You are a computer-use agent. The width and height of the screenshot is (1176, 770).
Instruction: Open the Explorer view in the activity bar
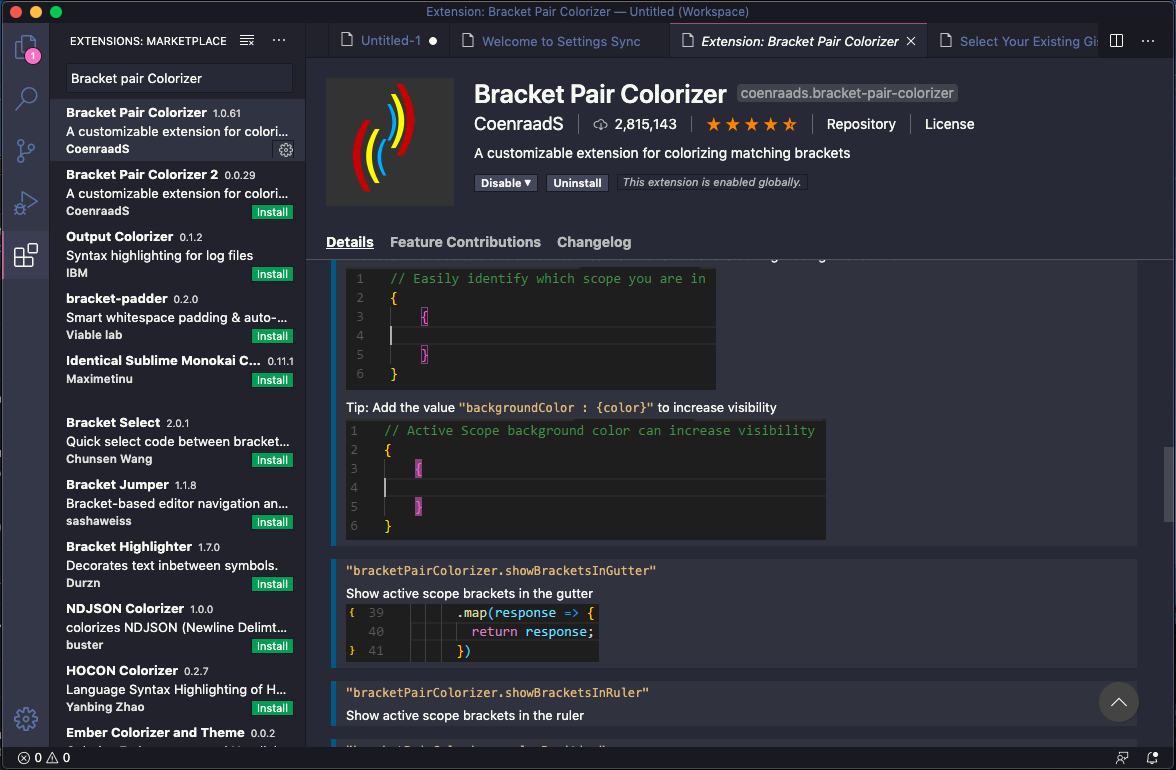point(26,47)
